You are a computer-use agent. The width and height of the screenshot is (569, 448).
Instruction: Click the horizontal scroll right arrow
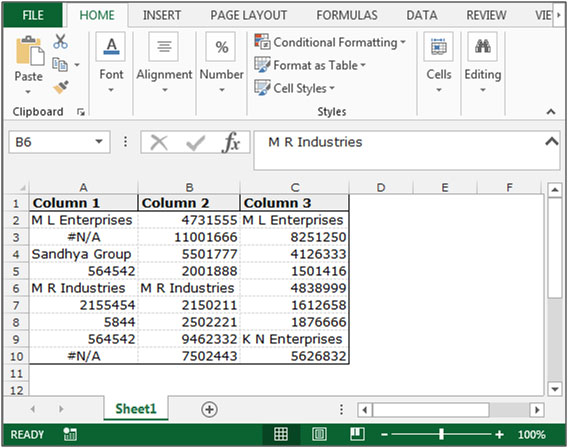[537, 410]
